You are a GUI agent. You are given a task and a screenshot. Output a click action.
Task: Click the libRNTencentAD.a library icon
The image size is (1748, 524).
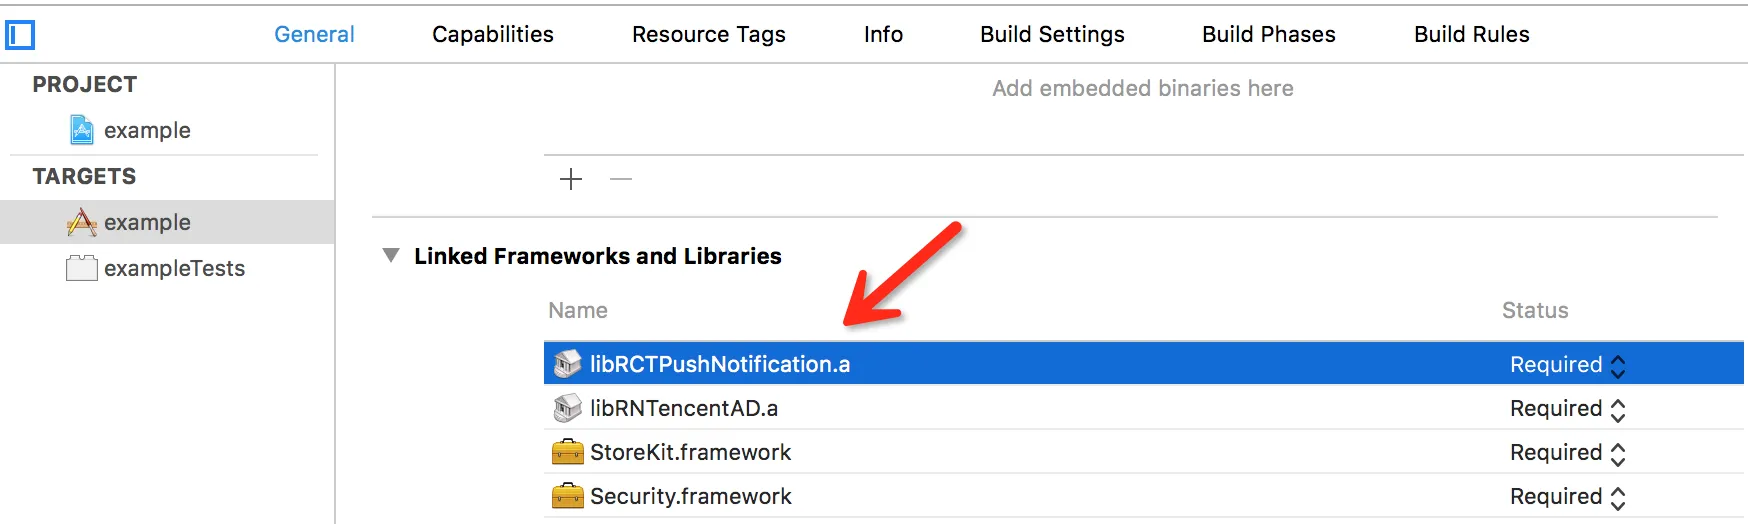tap(568, 408)
